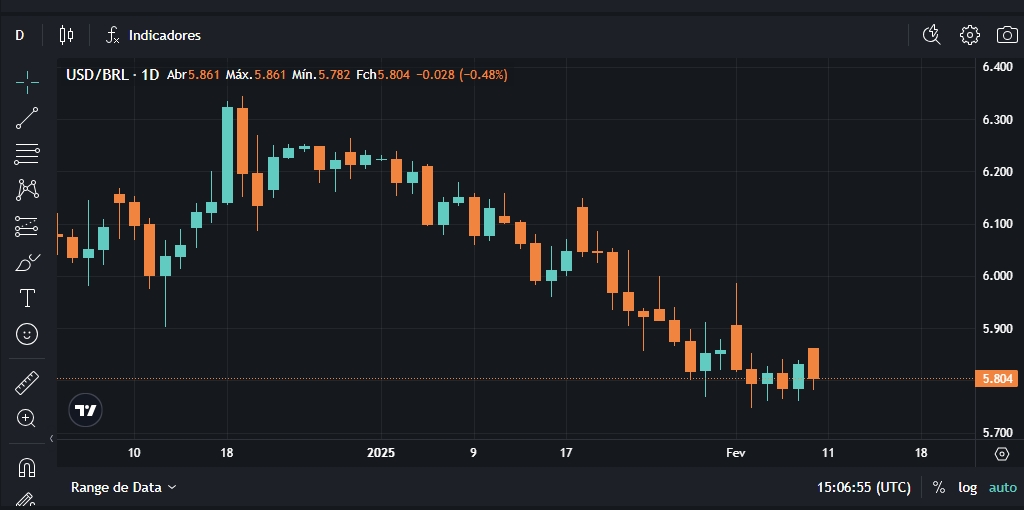Select the brush drawing tool
Viewport: 1024px width, 510px height.
pos(27,262)
